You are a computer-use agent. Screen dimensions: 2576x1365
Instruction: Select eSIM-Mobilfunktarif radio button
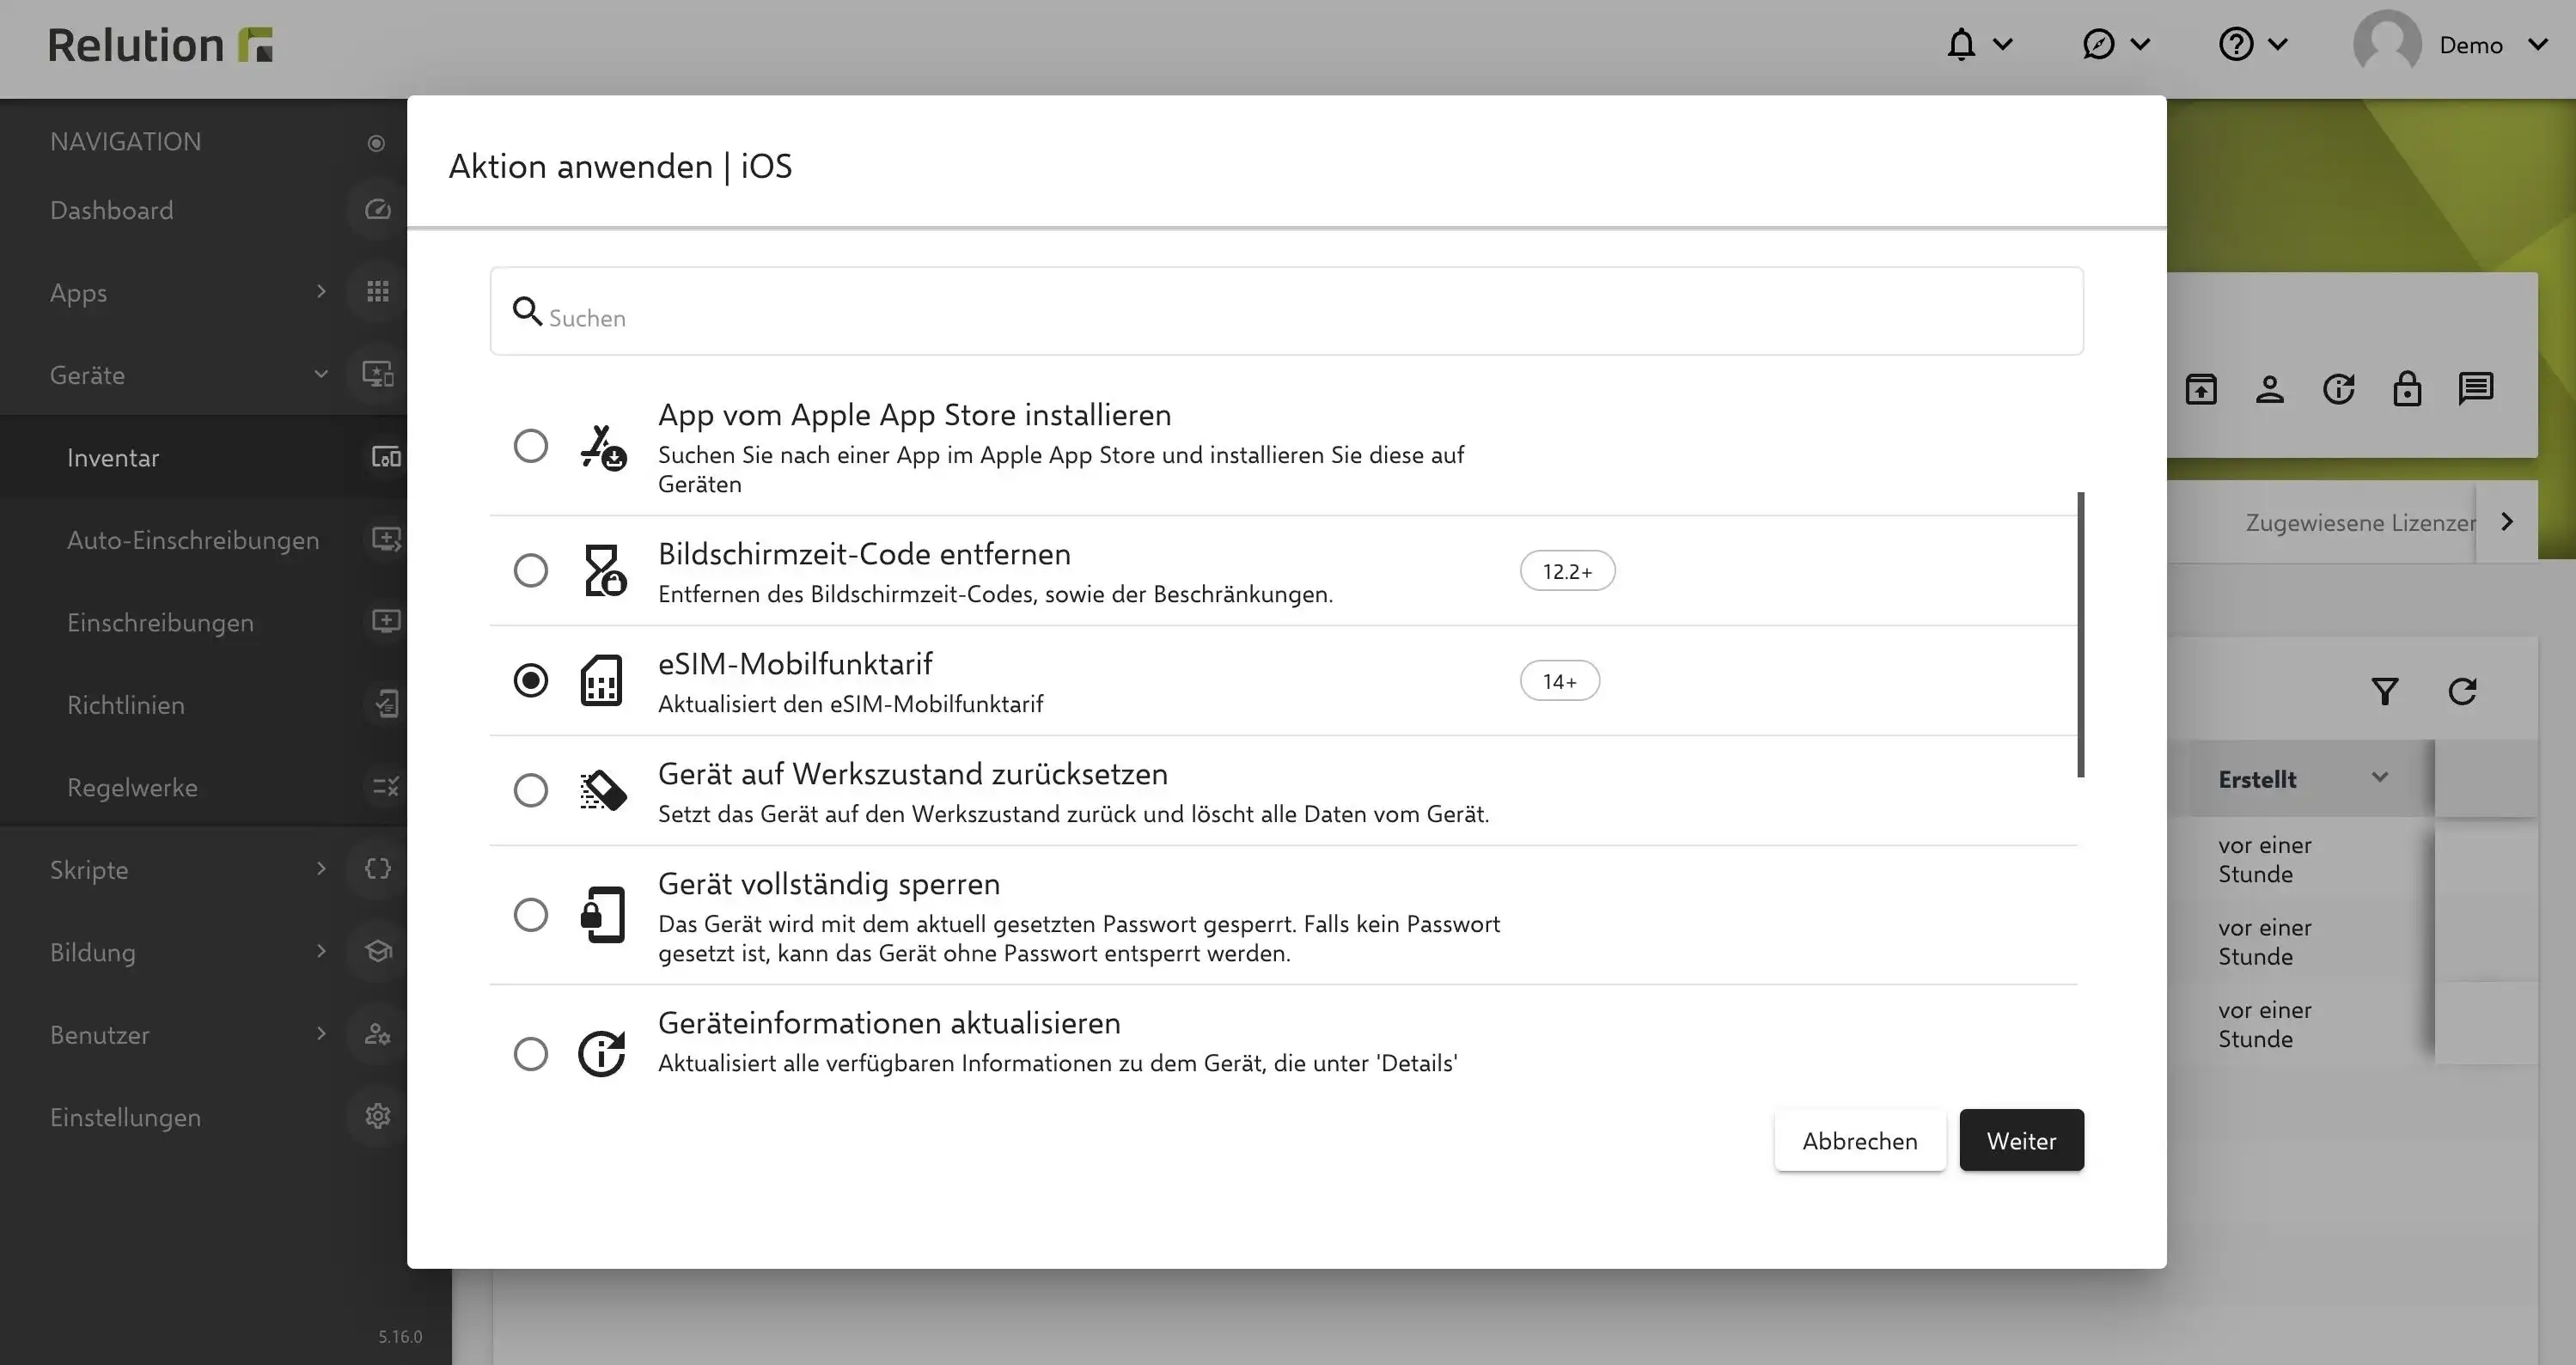pyautogui.click(x=531, y=681)
